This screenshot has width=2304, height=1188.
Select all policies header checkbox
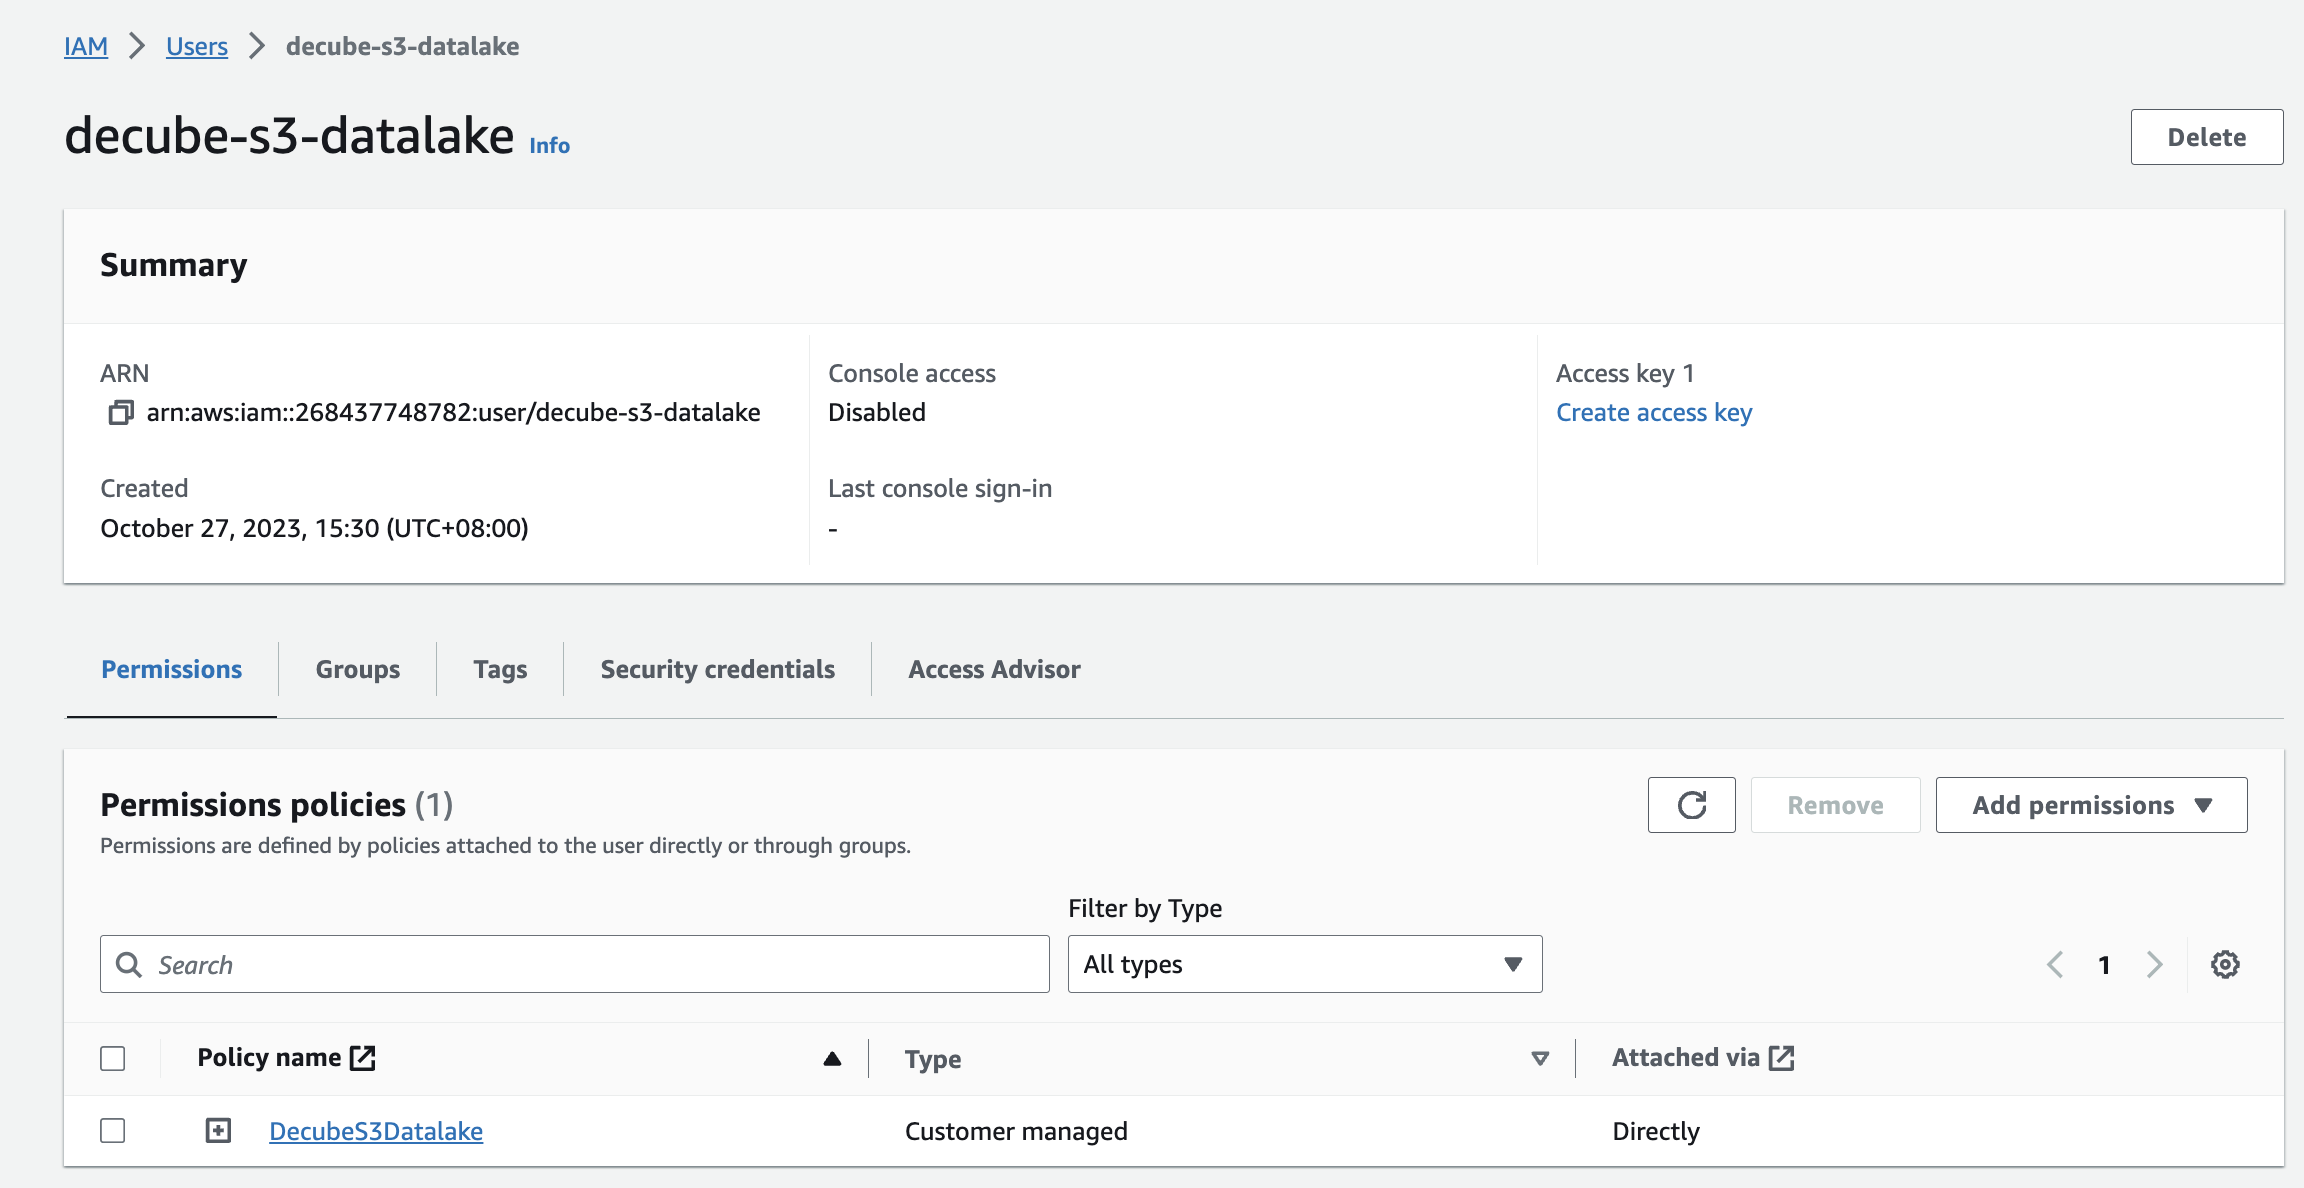coord(113,1058)
